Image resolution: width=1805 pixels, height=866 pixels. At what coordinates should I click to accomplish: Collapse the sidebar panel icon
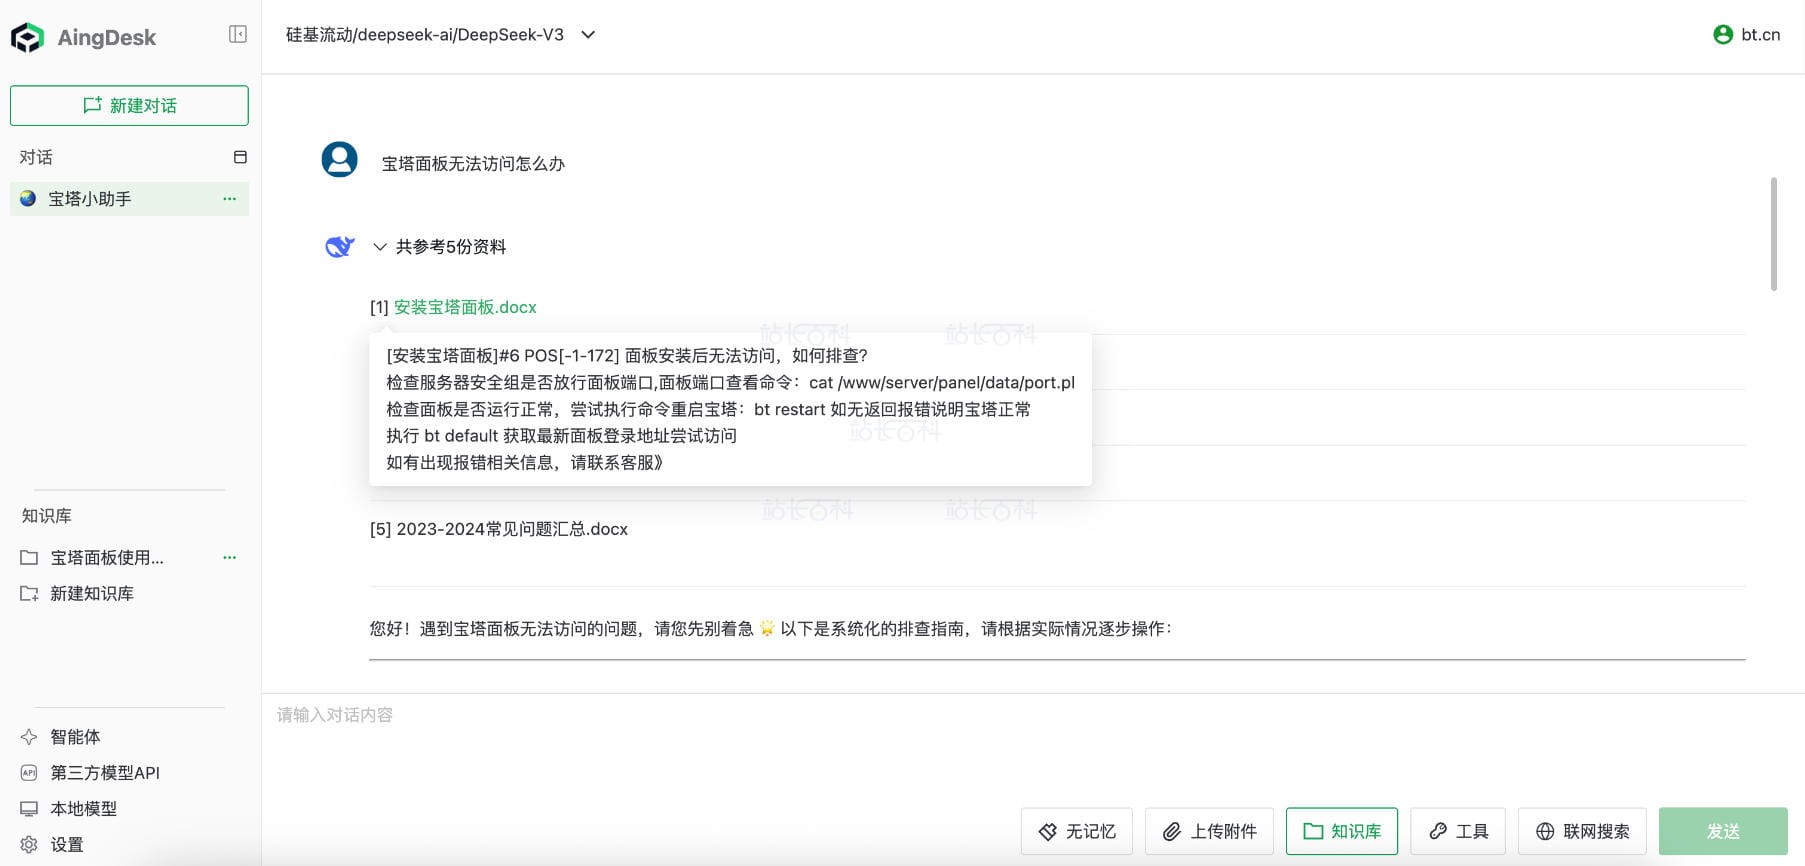point(238,35)
